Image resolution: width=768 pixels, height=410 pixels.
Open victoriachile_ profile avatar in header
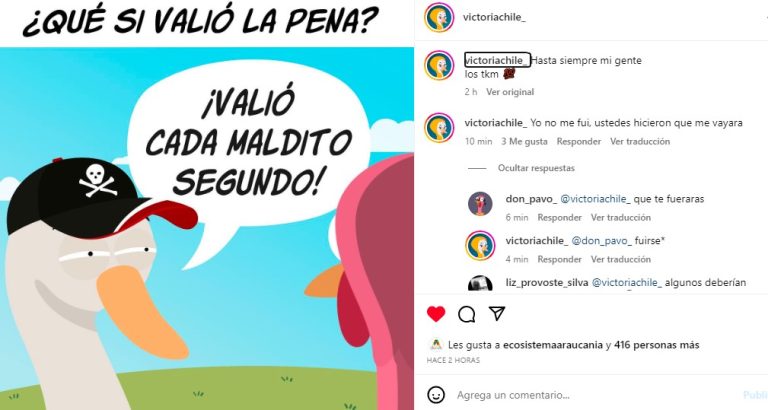(x=439, y=17)
